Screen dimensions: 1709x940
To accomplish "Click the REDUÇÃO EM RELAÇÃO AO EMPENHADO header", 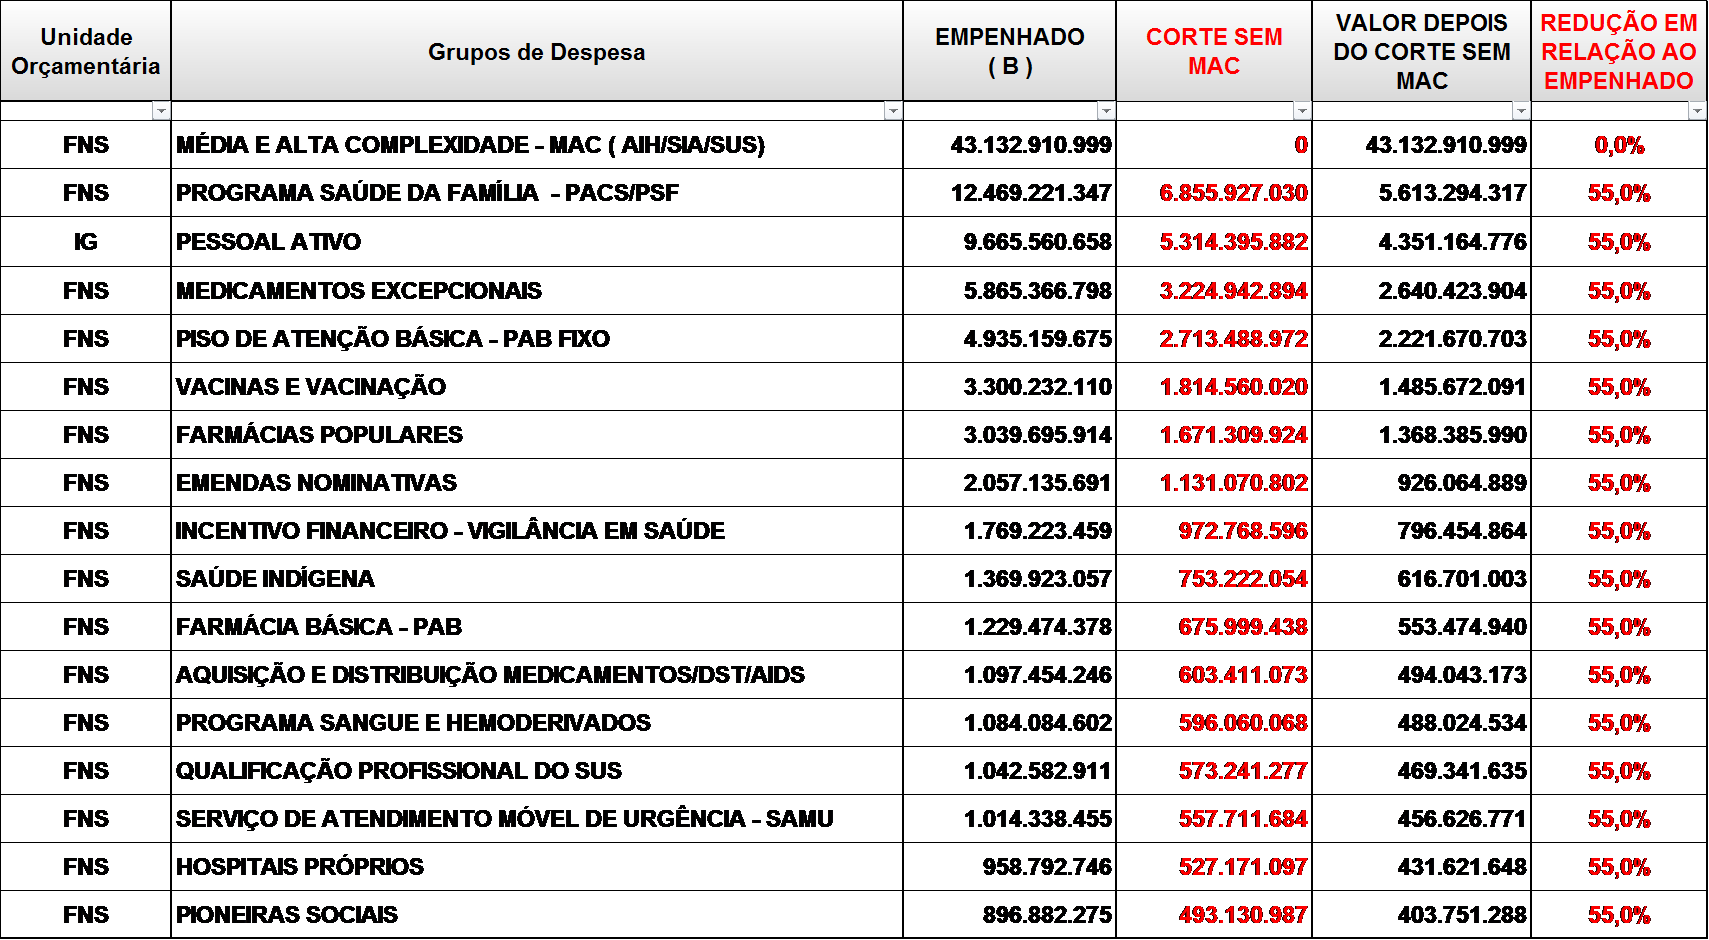I will tap(1618, 51).
